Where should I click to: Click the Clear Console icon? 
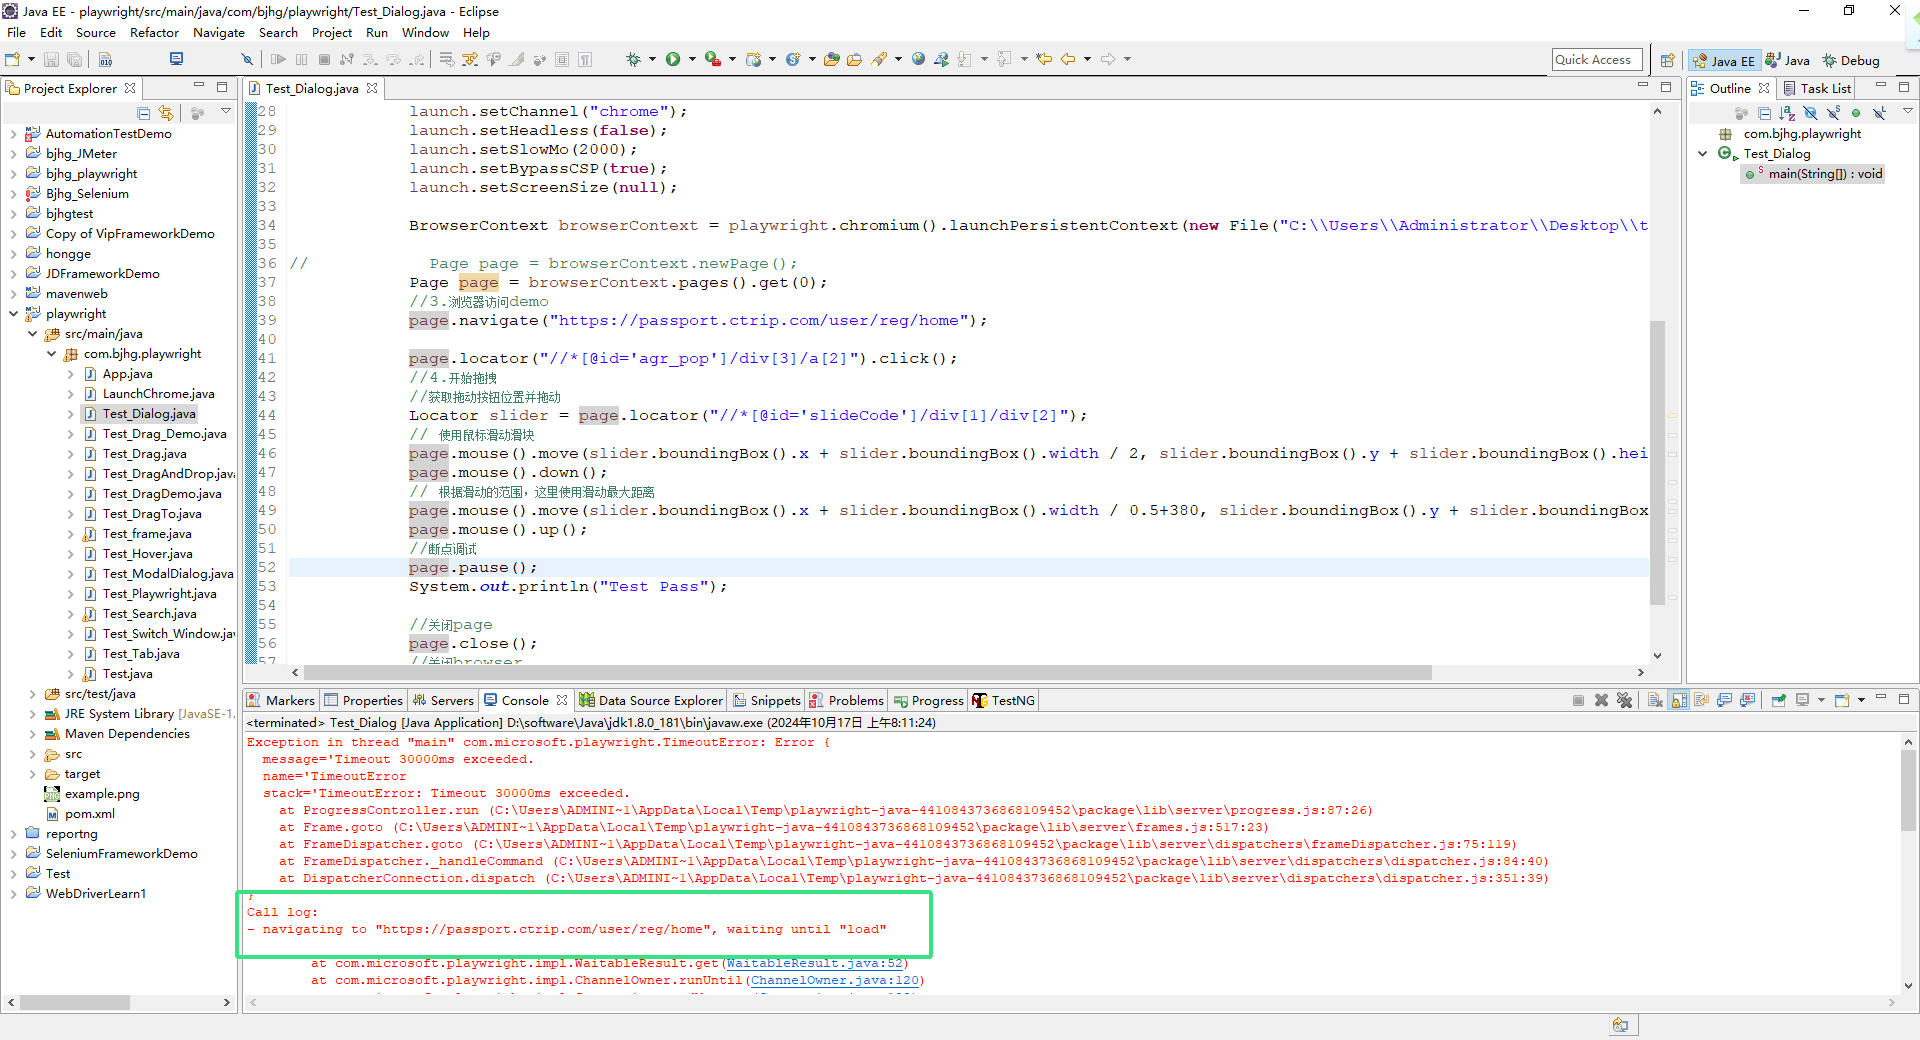click(x=1655, y=700)
